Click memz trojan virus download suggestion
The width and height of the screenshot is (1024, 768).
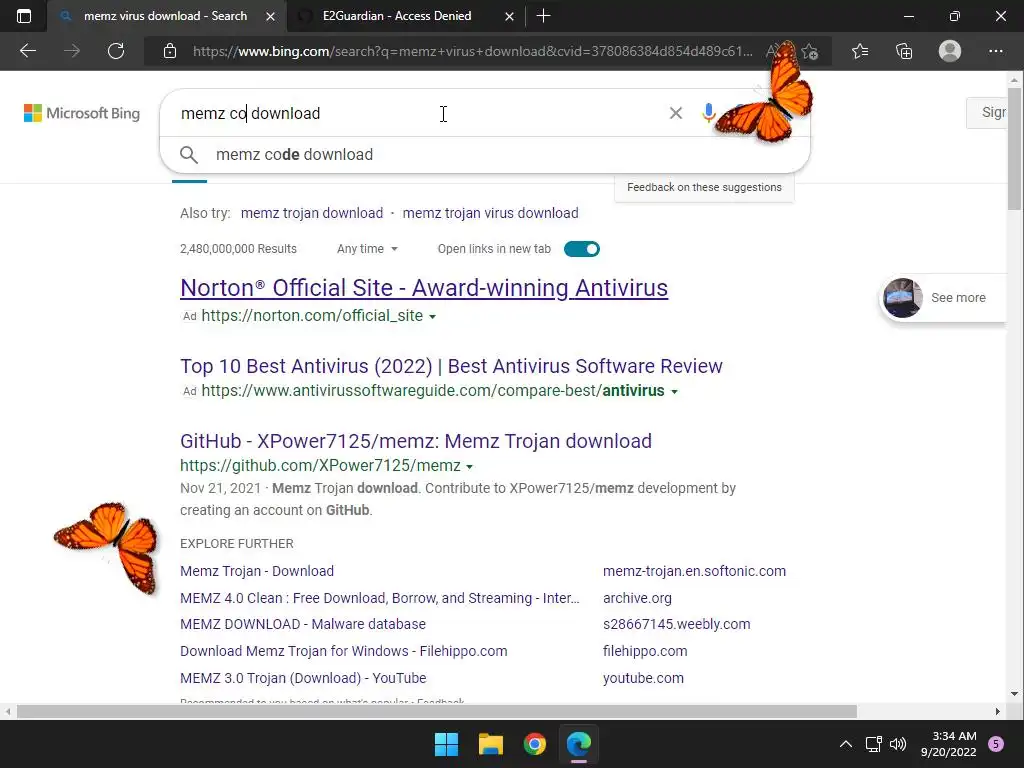click(490, 213)
